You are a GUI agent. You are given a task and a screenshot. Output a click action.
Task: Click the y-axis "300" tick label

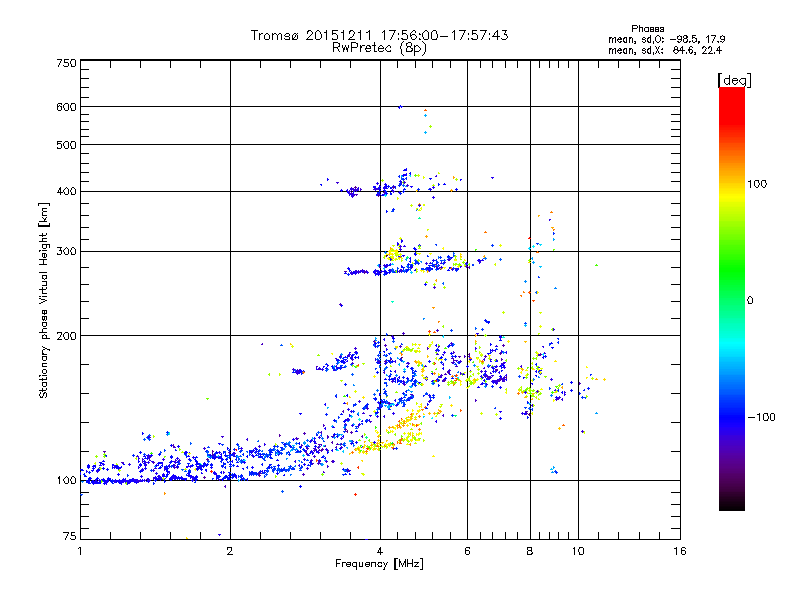click(67, 252)
